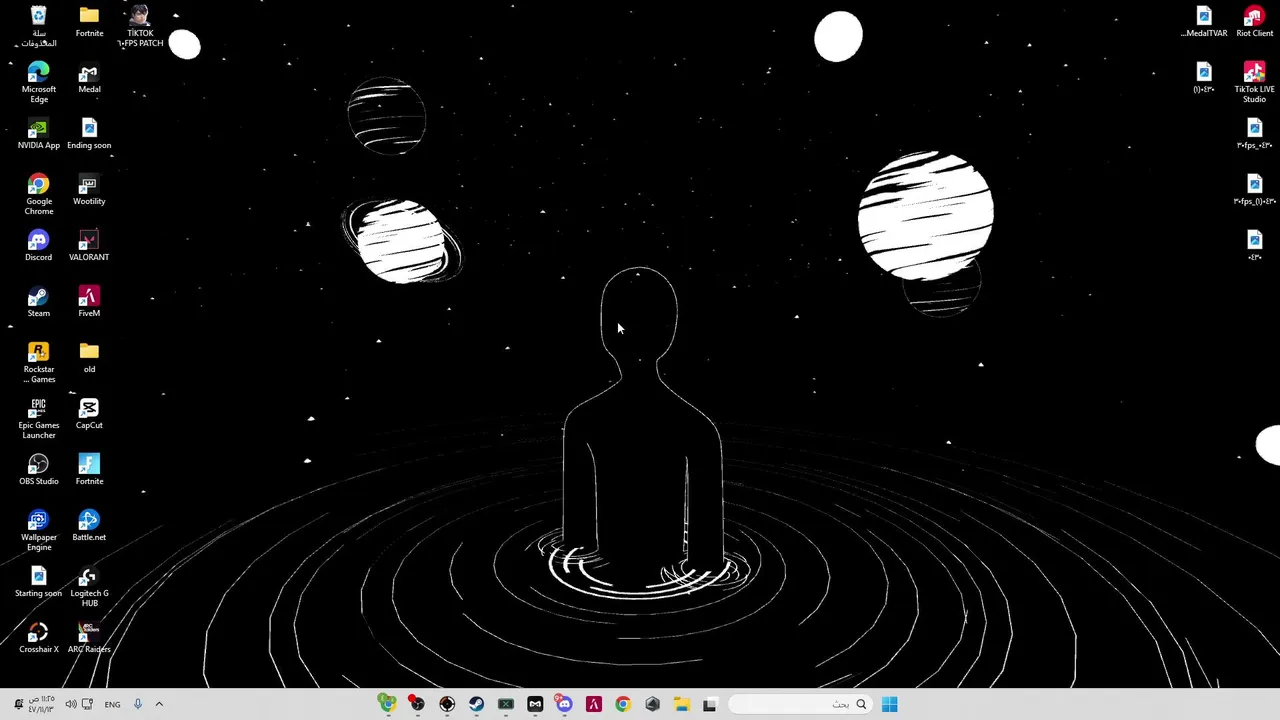
Task: Switch to Chrome next to FiveM on the taskbar
Action: coord(623,704)
